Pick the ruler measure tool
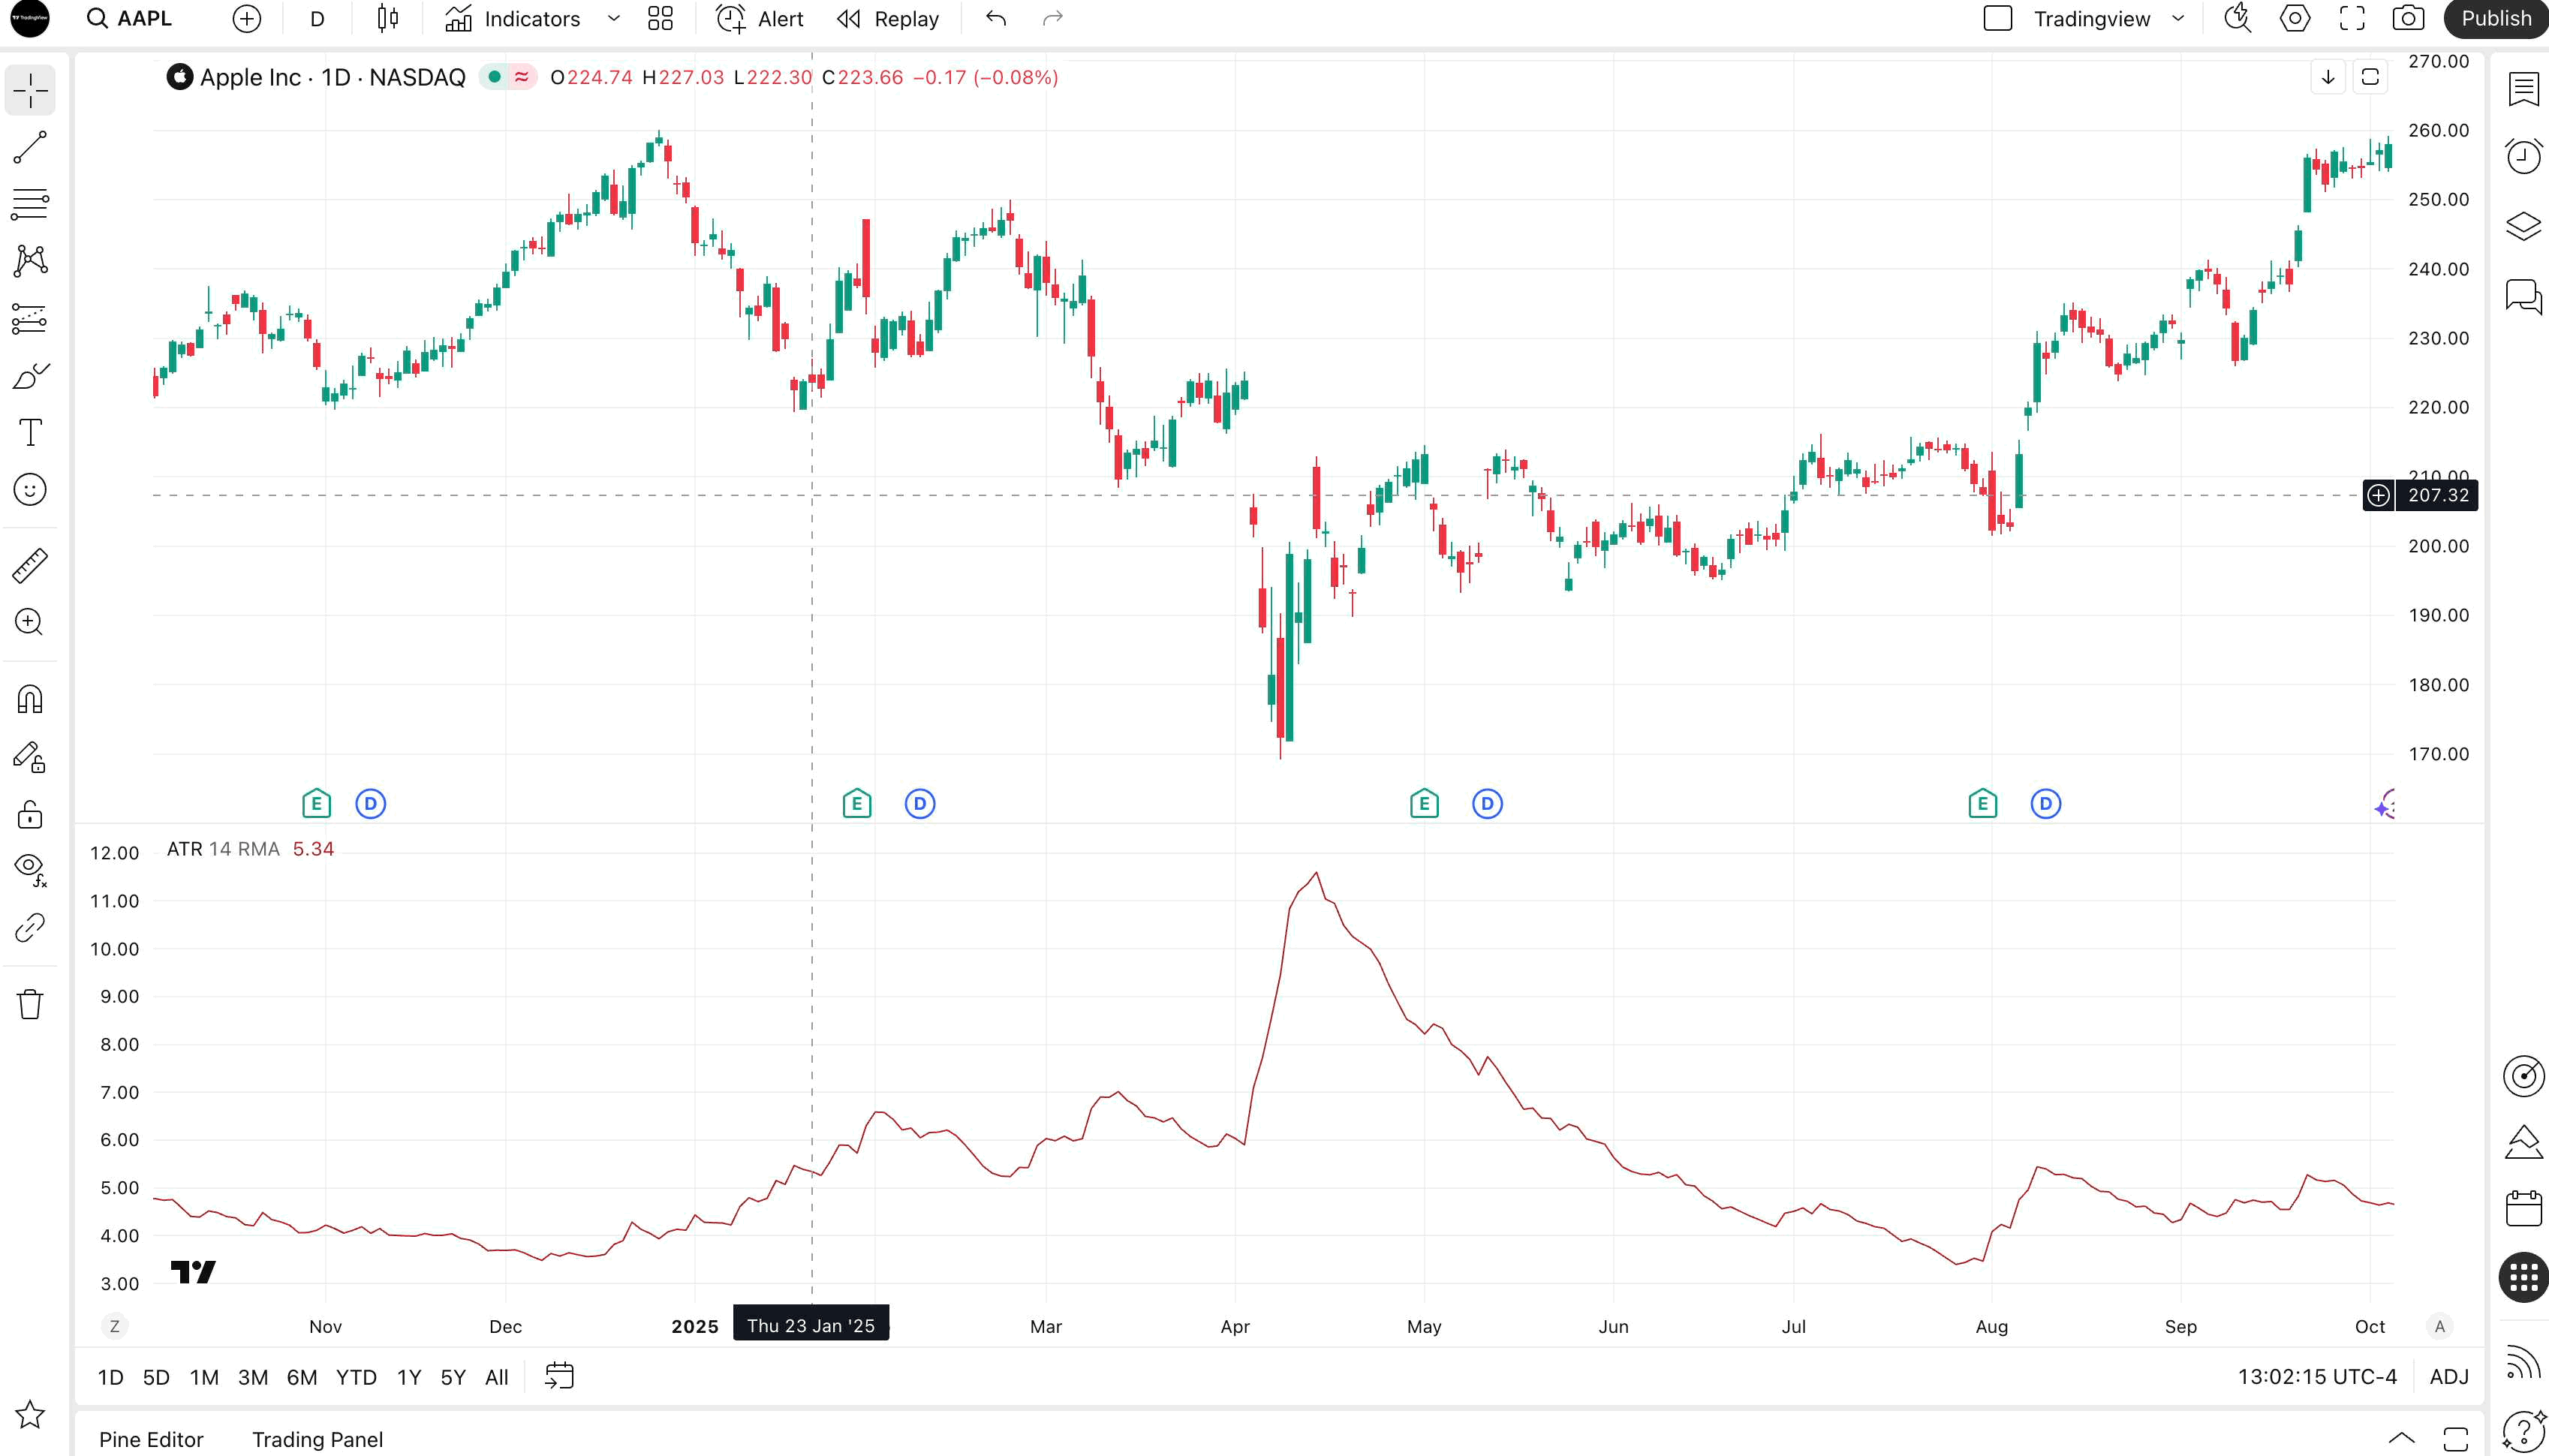The height and width of the screenshot is (1456, 2549). click(x=30, y=565)
